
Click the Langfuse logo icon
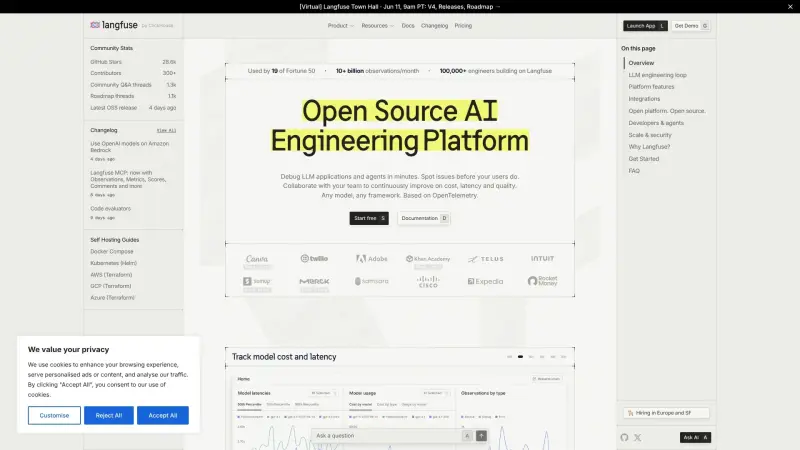[x=95, y=25]
